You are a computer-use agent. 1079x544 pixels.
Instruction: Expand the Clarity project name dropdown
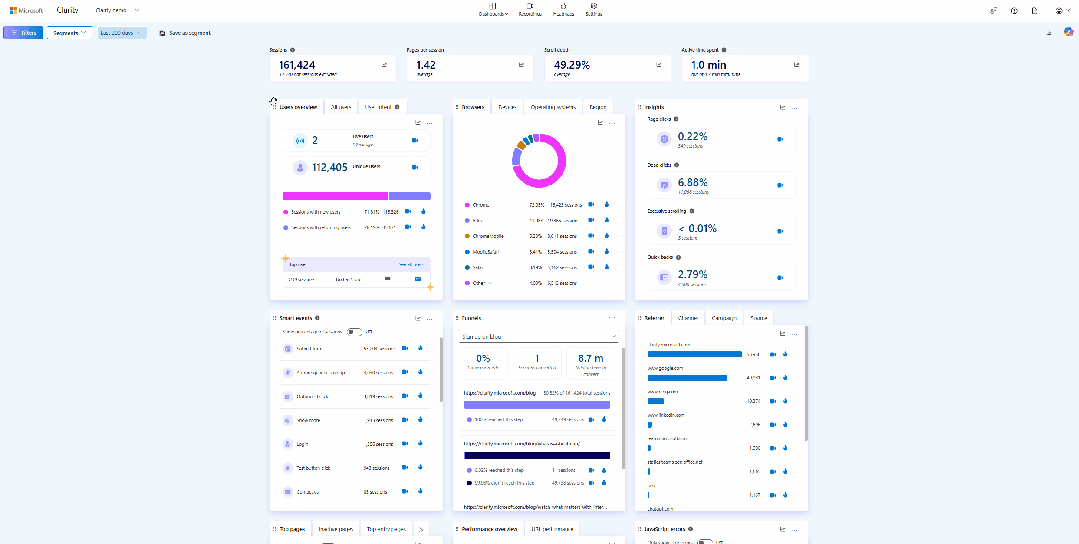[117, 10]
